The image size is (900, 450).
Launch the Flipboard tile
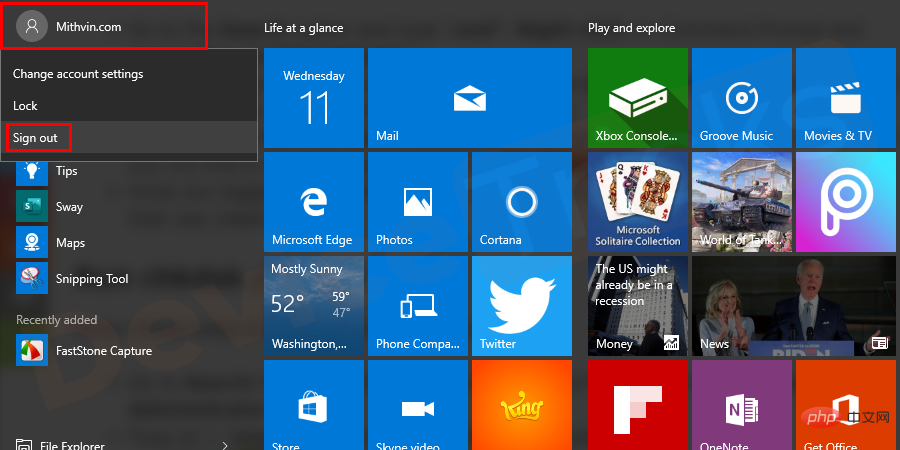pyautogui.click(x=638, y=405)
